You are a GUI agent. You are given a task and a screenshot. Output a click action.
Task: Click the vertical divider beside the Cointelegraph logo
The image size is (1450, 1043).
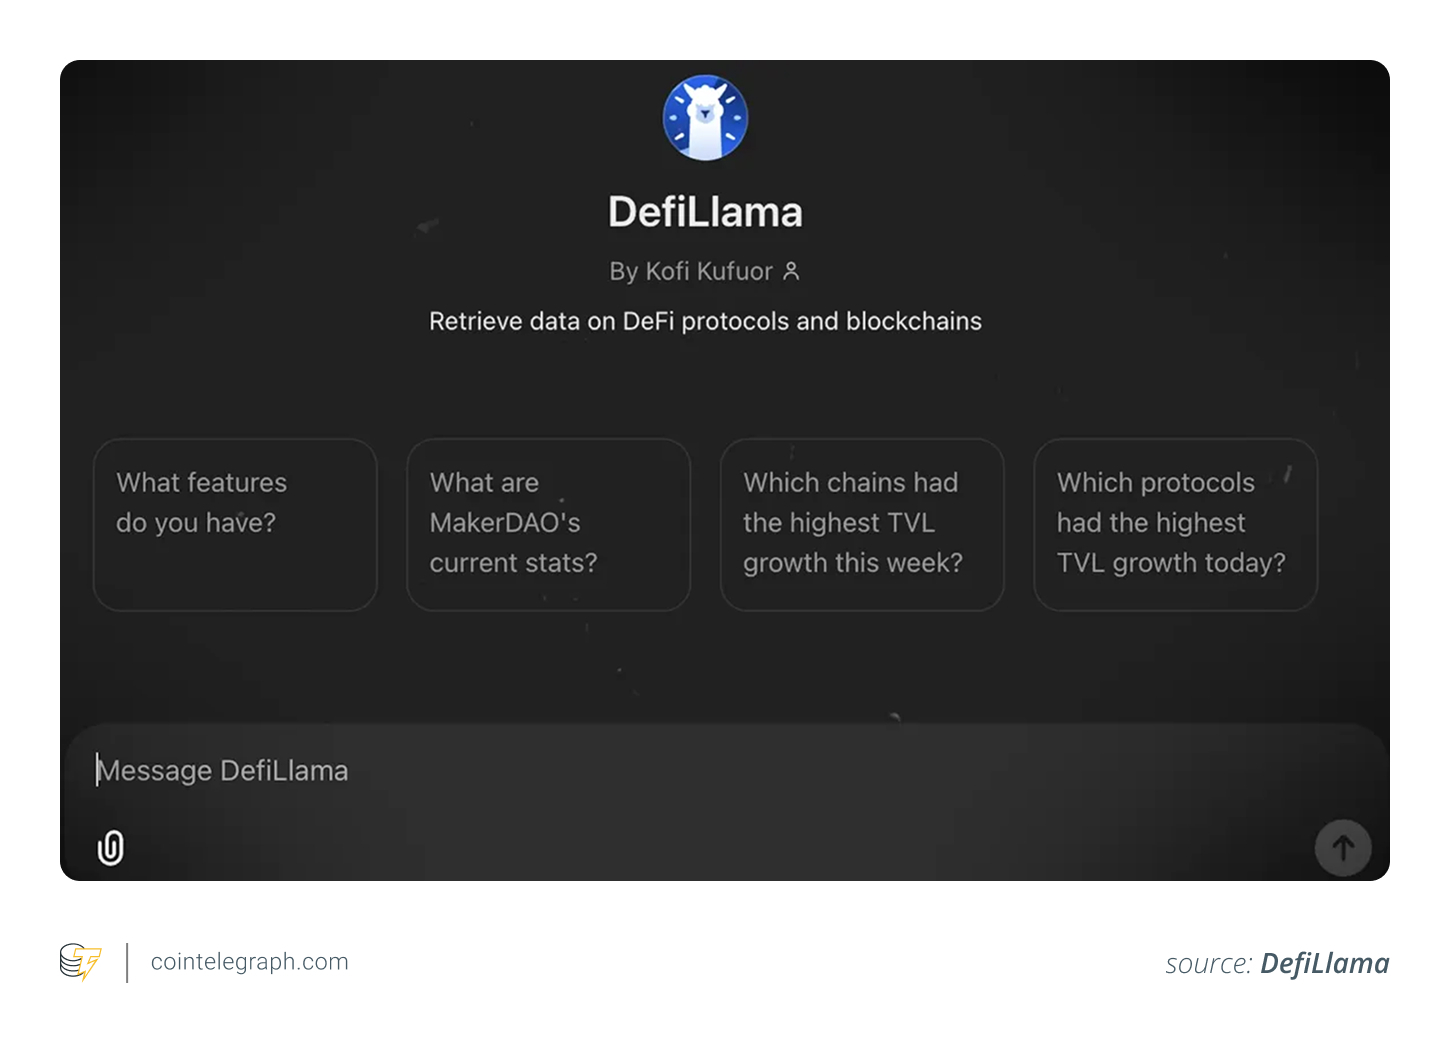[x=127, y=962]
